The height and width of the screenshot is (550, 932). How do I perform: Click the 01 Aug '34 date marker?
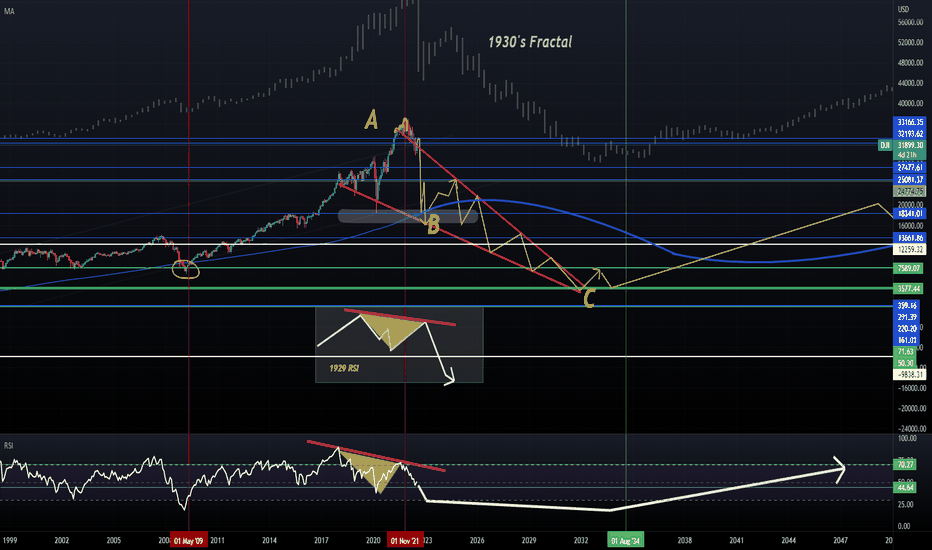tap(625, 540)
